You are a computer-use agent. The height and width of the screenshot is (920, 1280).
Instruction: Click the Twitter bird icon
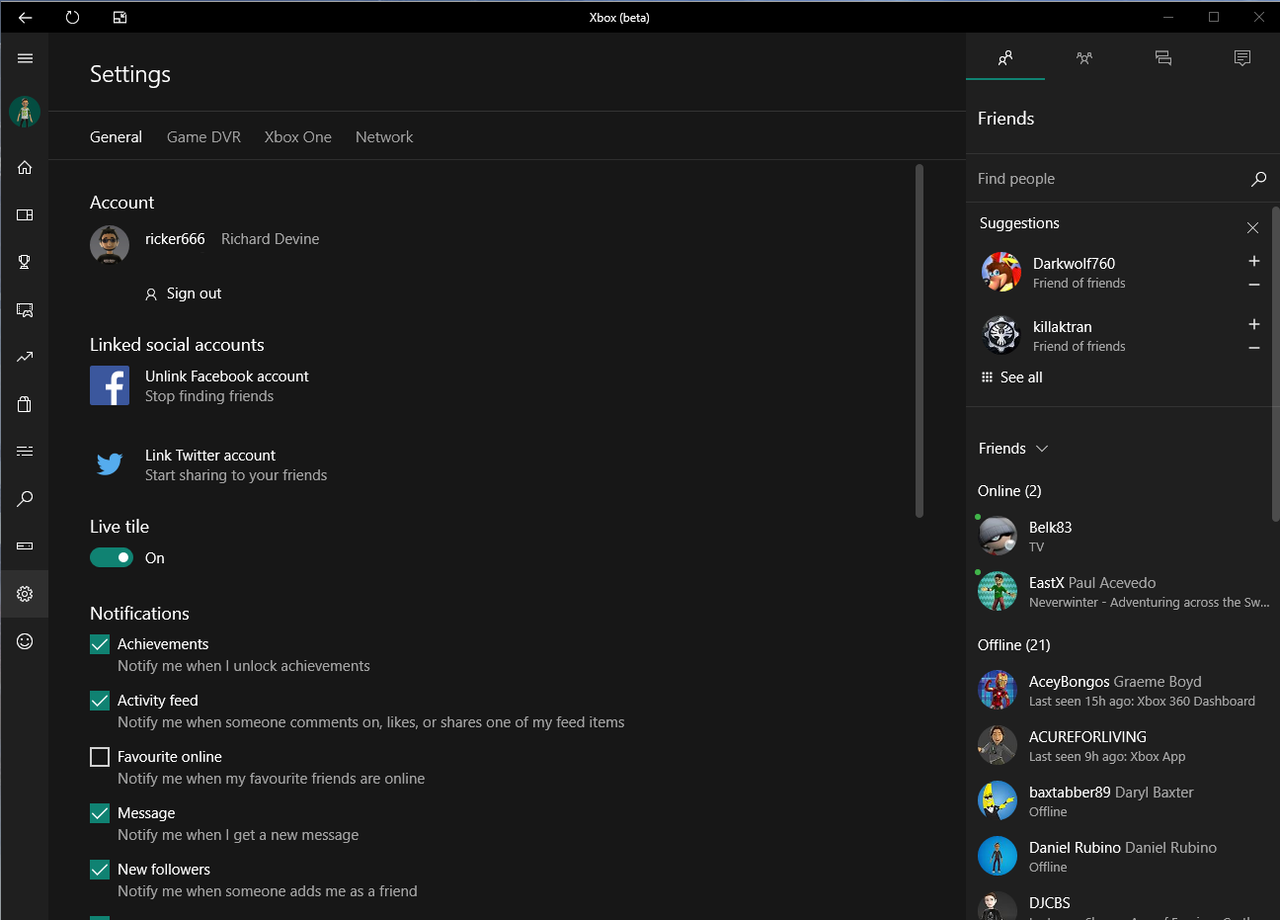109,464
